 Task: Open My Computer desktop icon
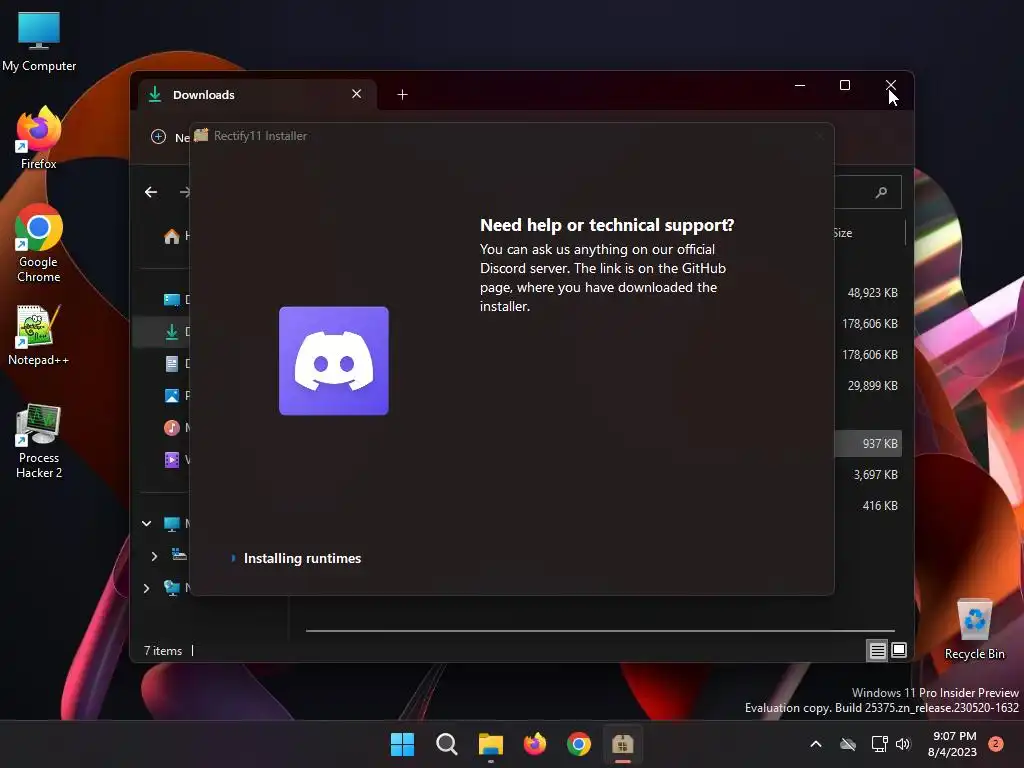click(x=39, y=40)
